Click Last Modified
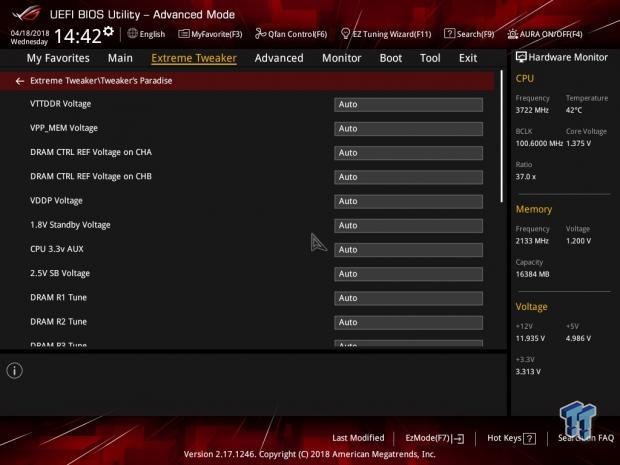Viewport: 620px width, 465px height. tap(358, 438)
